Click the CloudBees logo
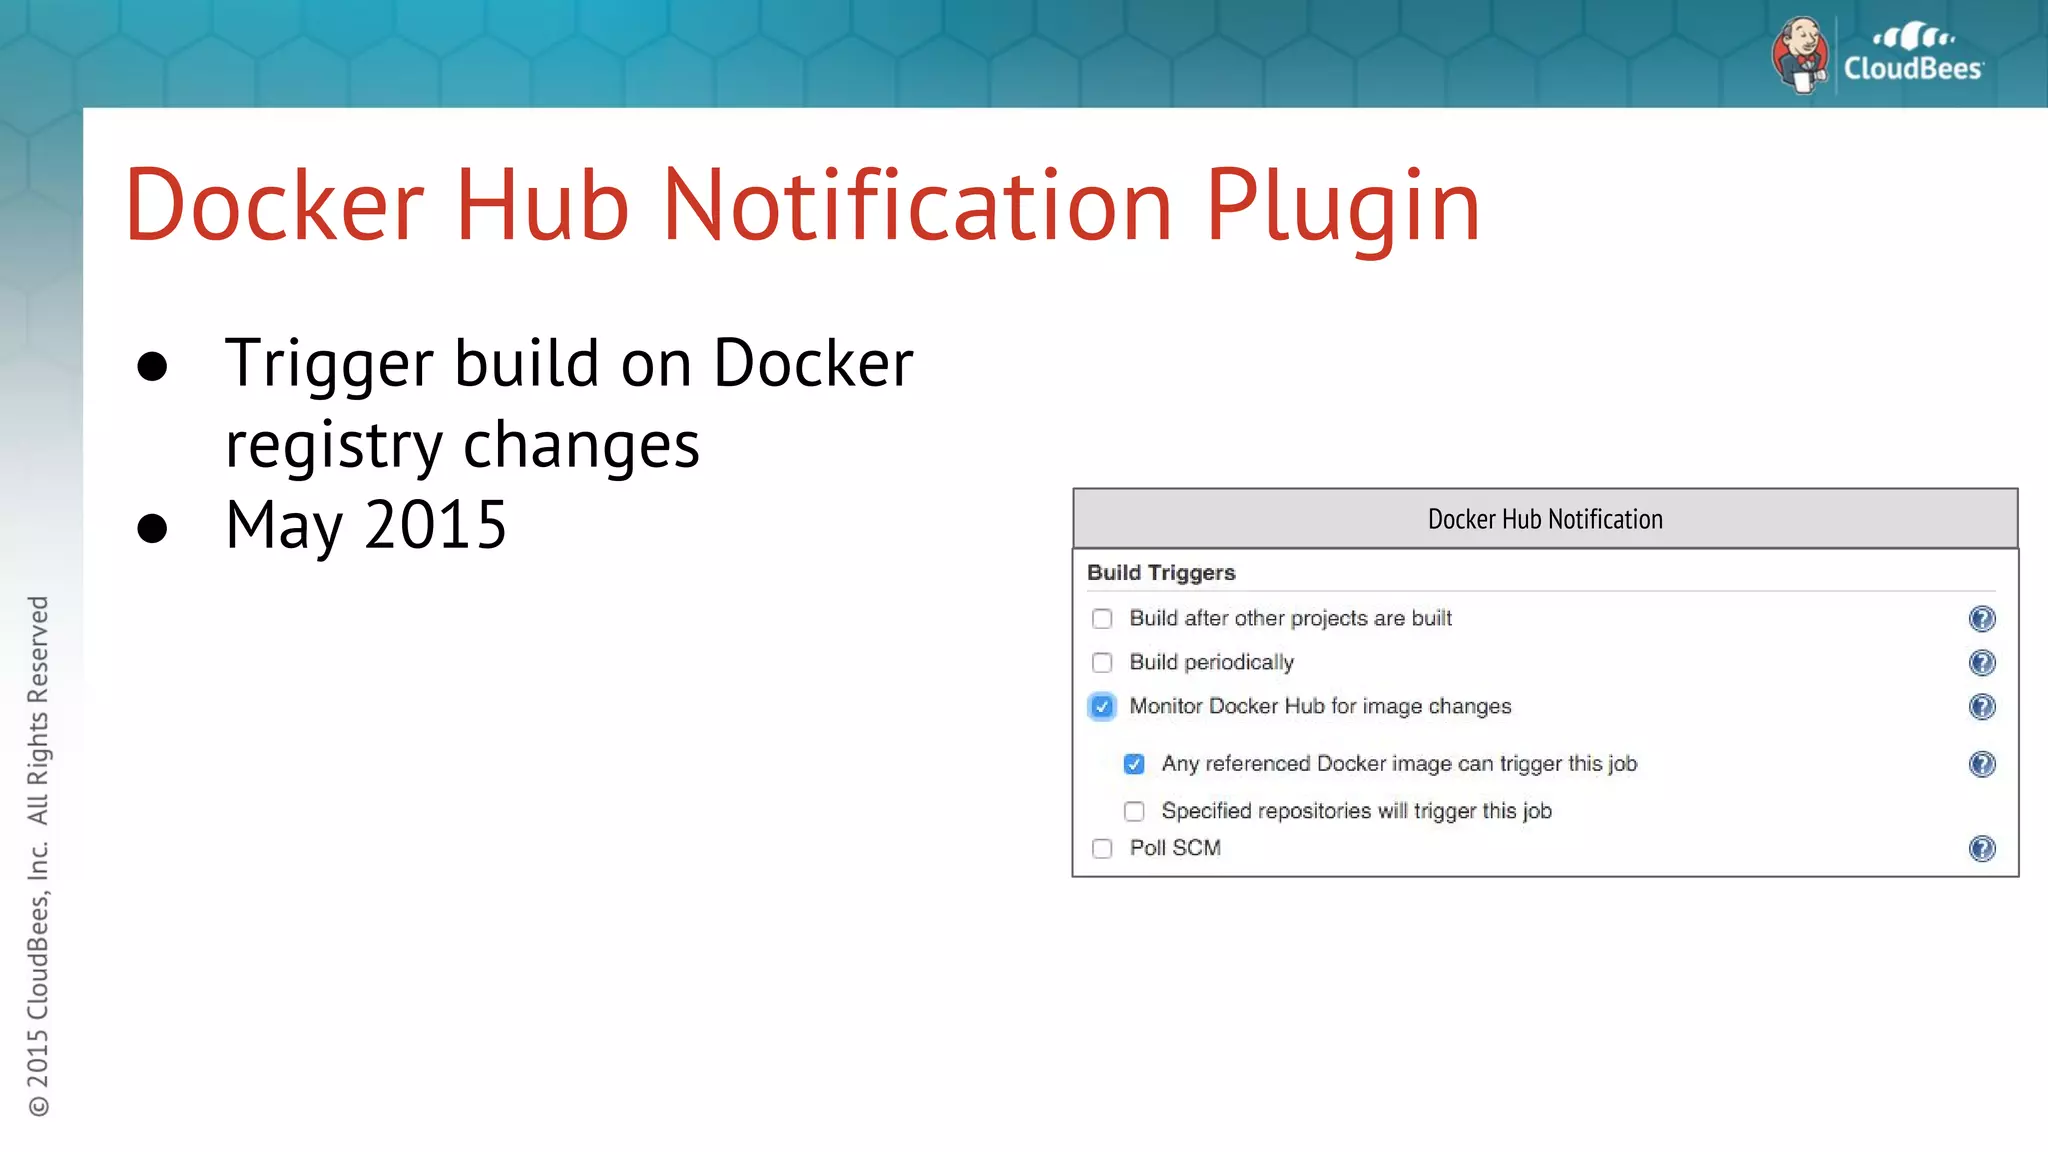The width and height of the screenshot is (2048, 1152). click(1913, 53)
